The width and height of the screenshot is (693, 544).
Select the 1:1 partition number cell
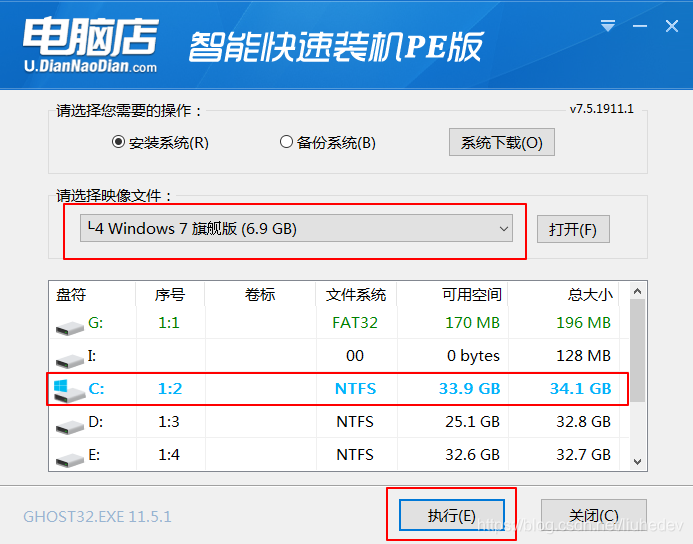click(169, 323)
